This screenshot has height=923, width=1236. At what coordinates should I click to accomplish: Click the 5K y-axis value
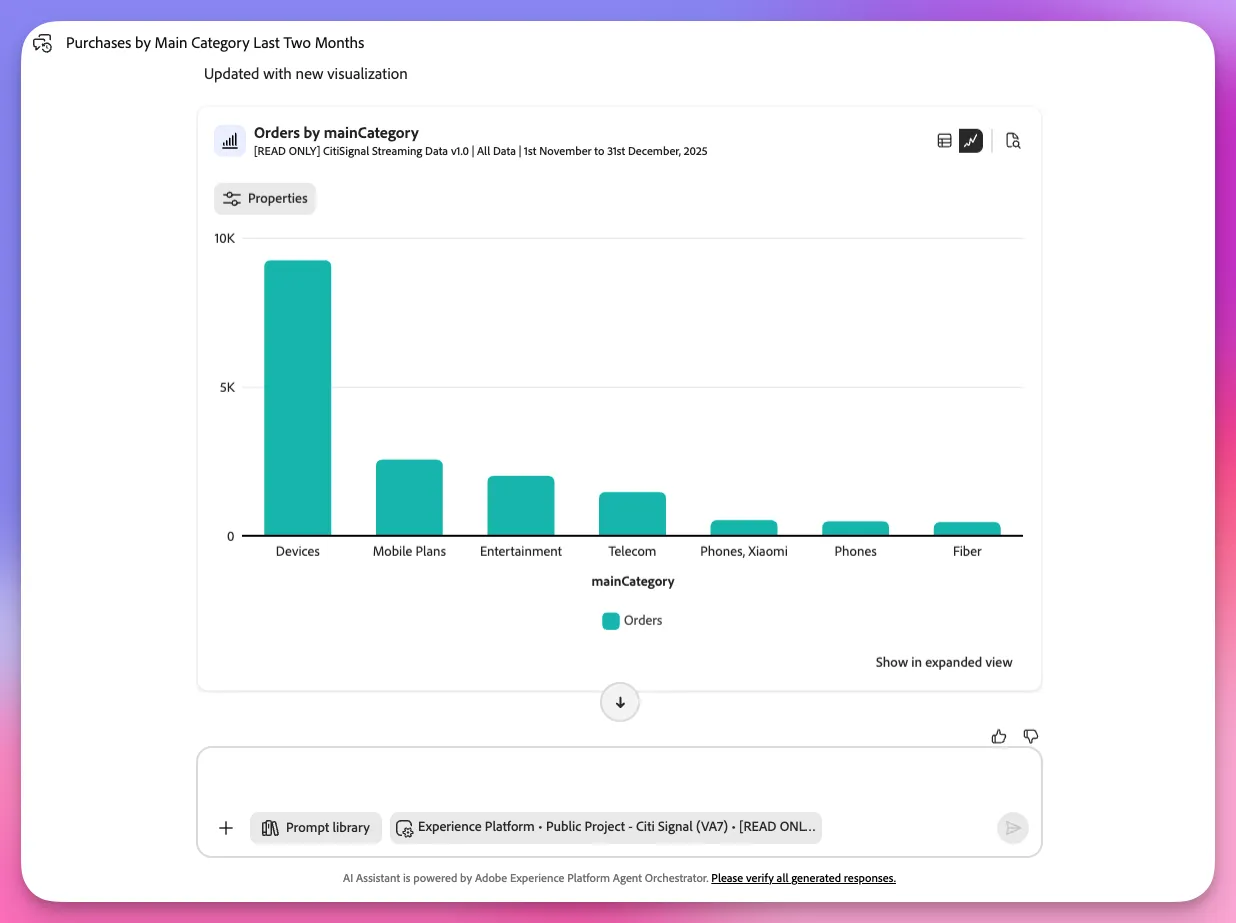pos(228,387)
